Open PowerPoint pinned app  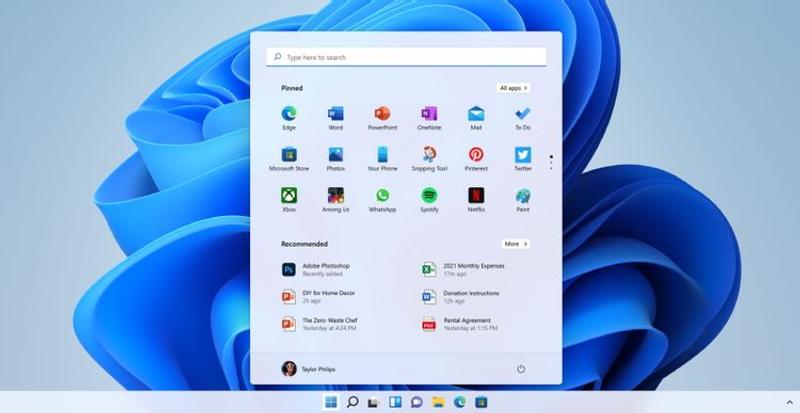pos(383,118)
